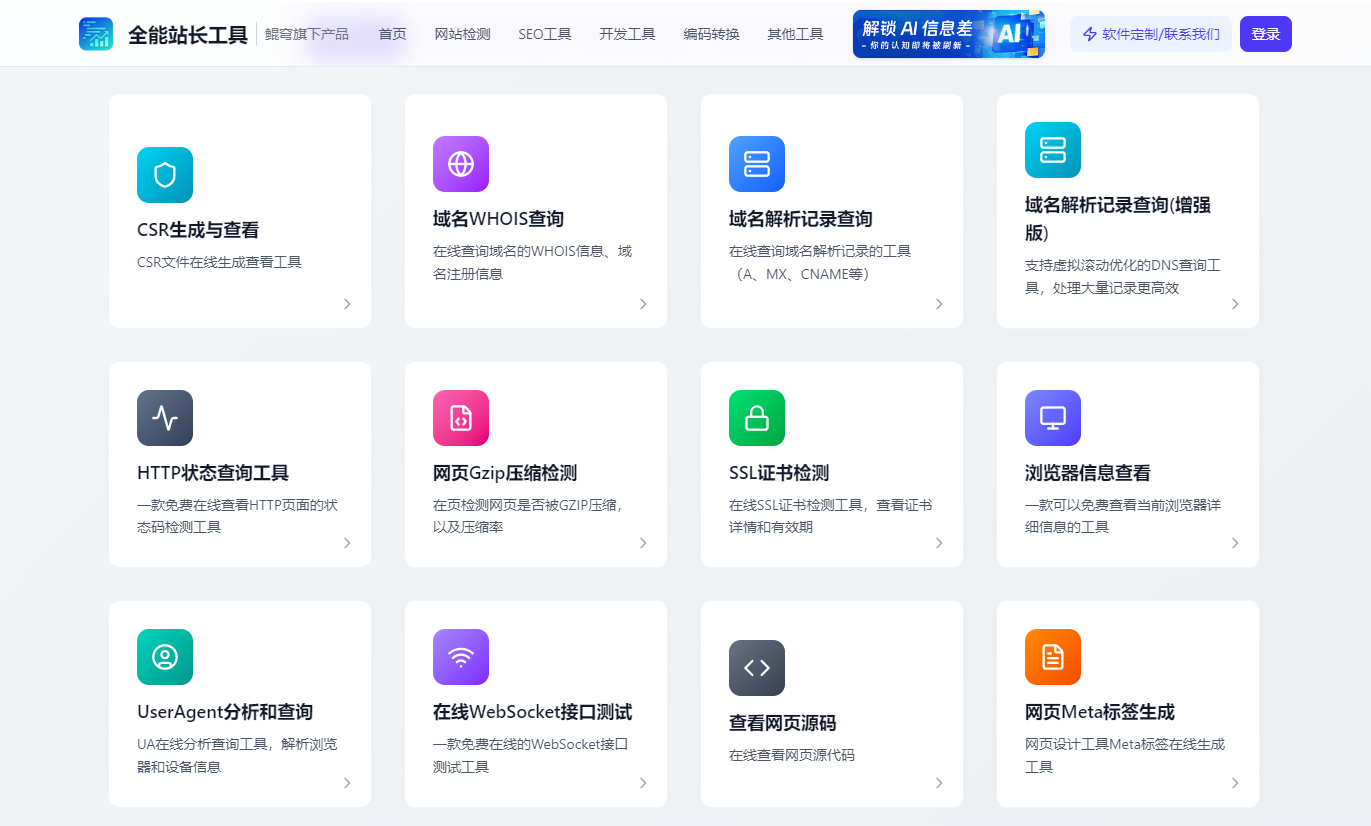The width and height of the screenshot is (1371, 826).
Task: Click the 域名解析记录查询 server icon
Action: point(756,164)
